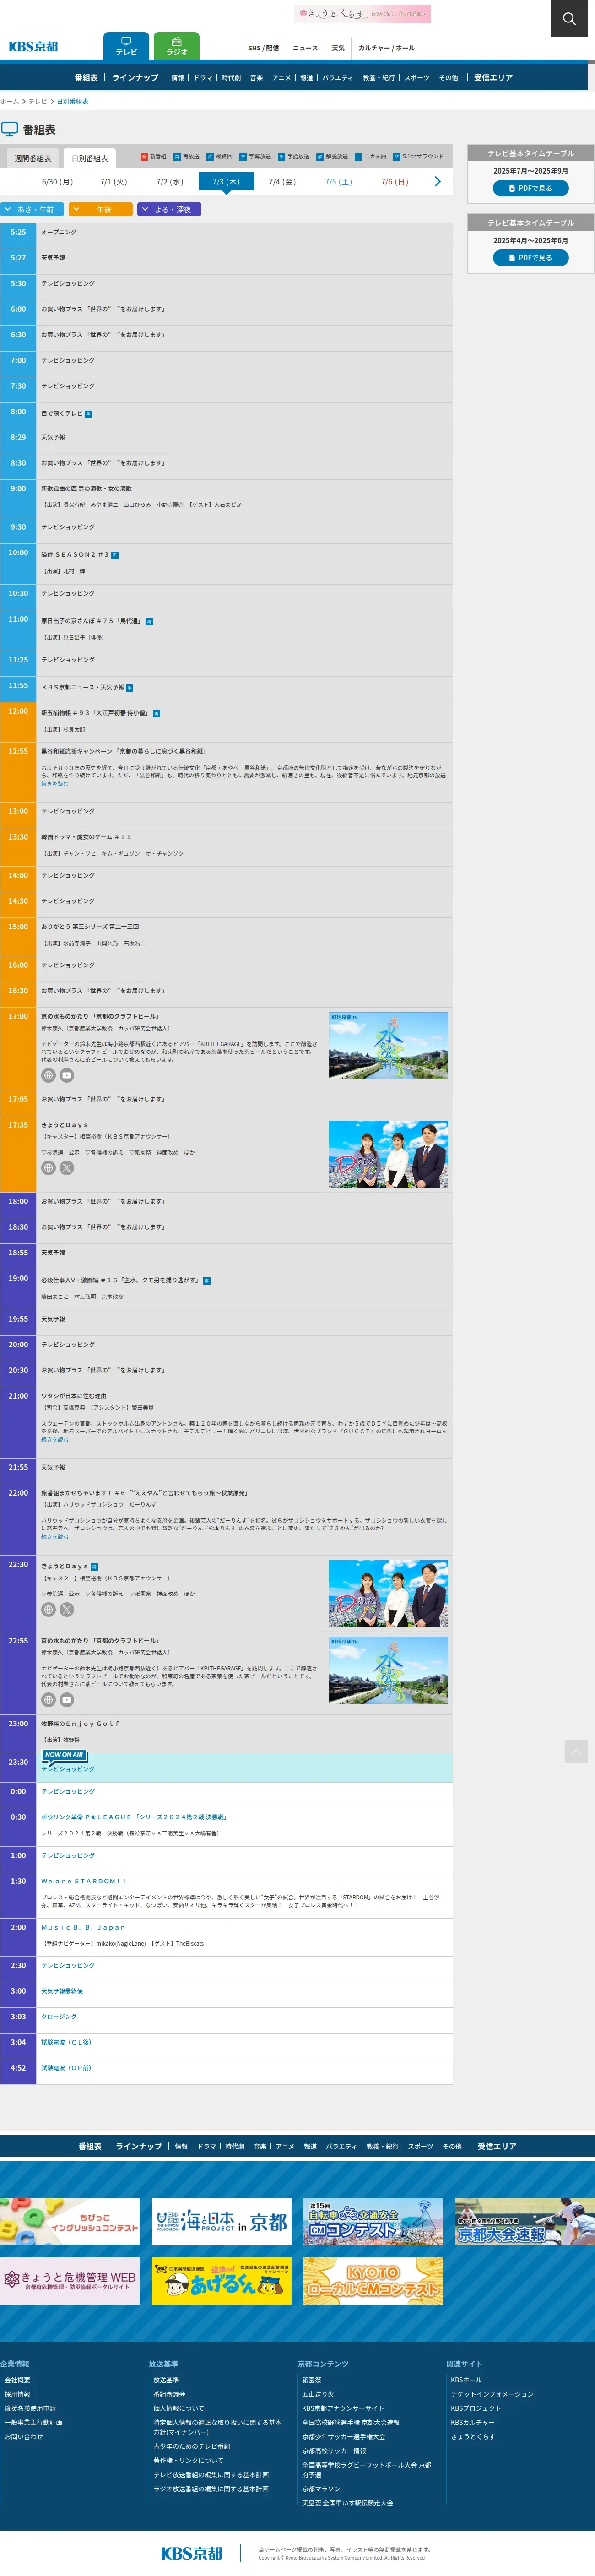
Task: Open X icon for 17:35 きょうとDays
Action: point(67,1167)
